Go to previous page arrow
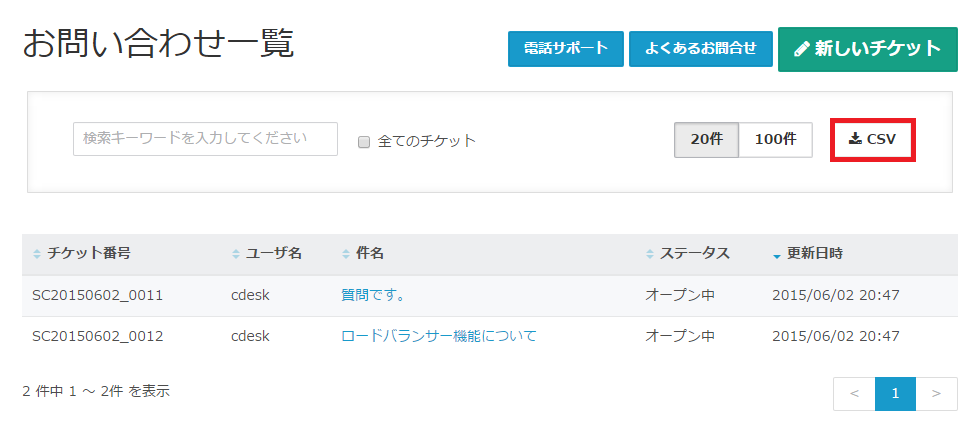This screenshot has width=977, height=429. coord(854,394)
